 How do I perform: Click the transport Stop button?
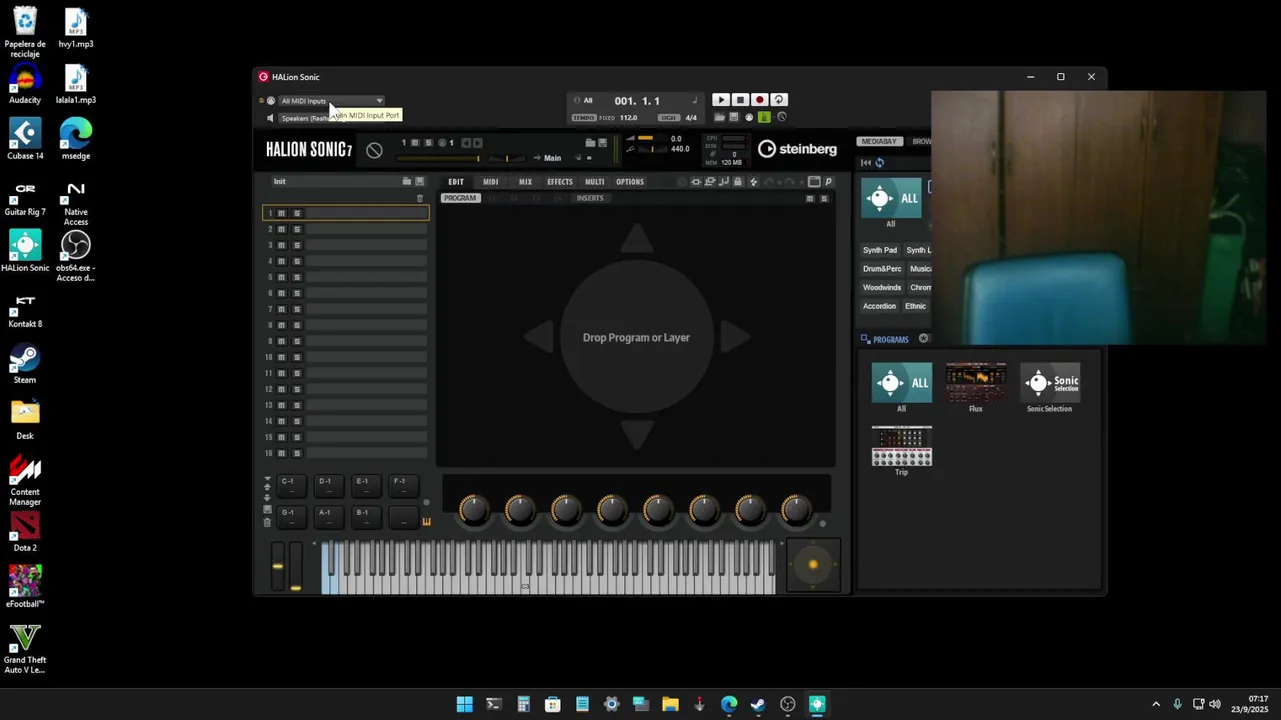pos(740,100)
